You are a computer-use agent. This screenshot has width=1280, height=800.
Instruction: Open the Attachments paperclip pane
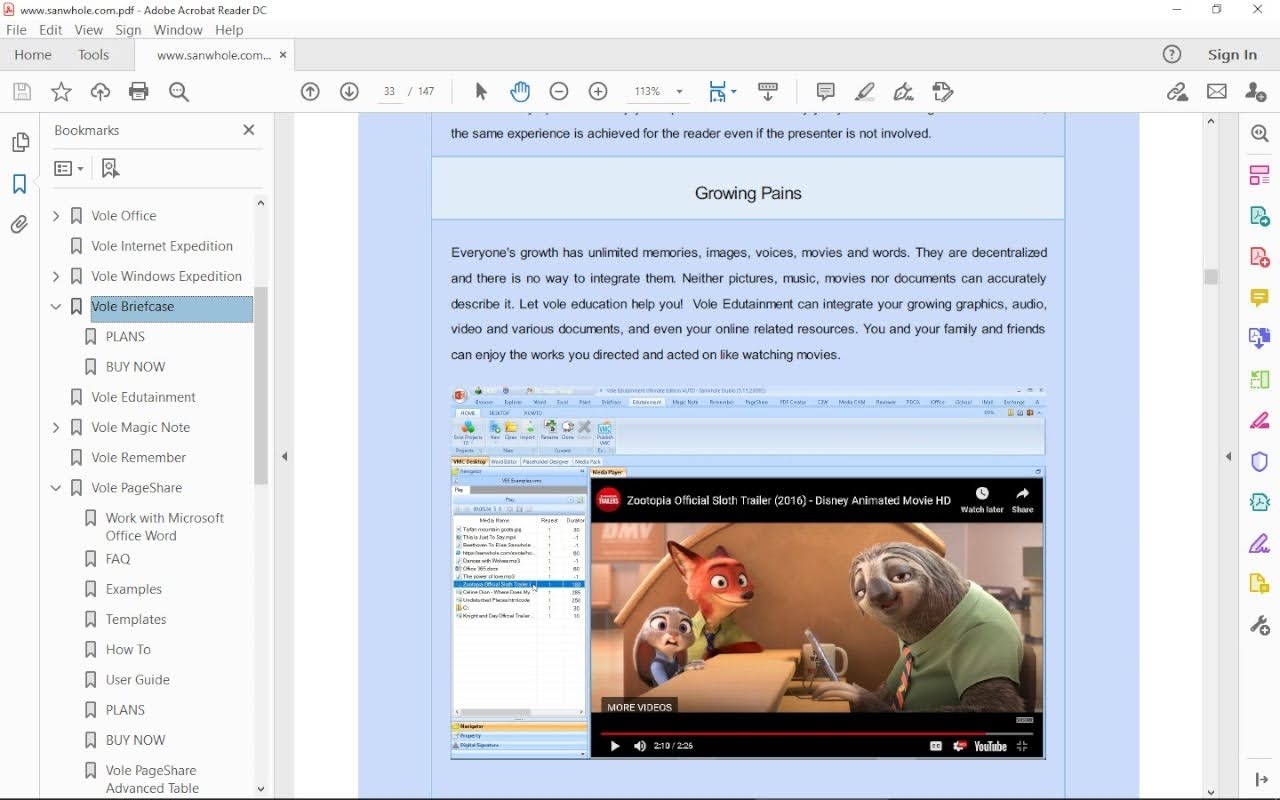point(20,225)
